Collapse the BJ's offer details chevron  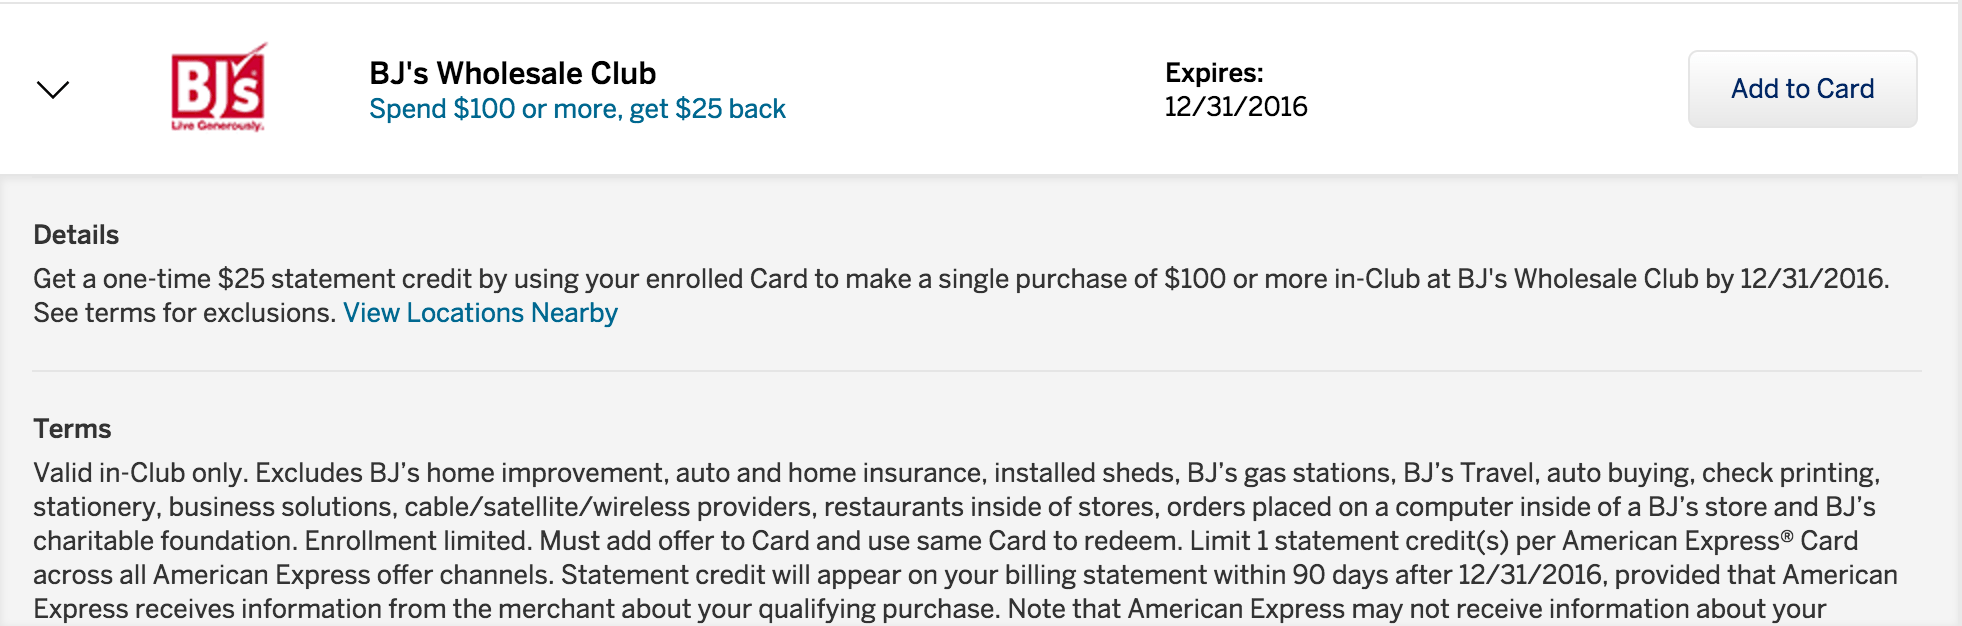[x=53, y=90]
